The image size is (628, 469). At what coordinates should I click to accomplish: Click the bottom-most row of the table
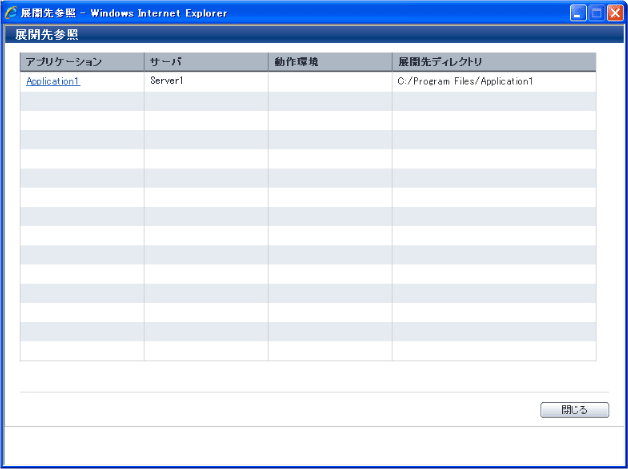click(308, 351)
